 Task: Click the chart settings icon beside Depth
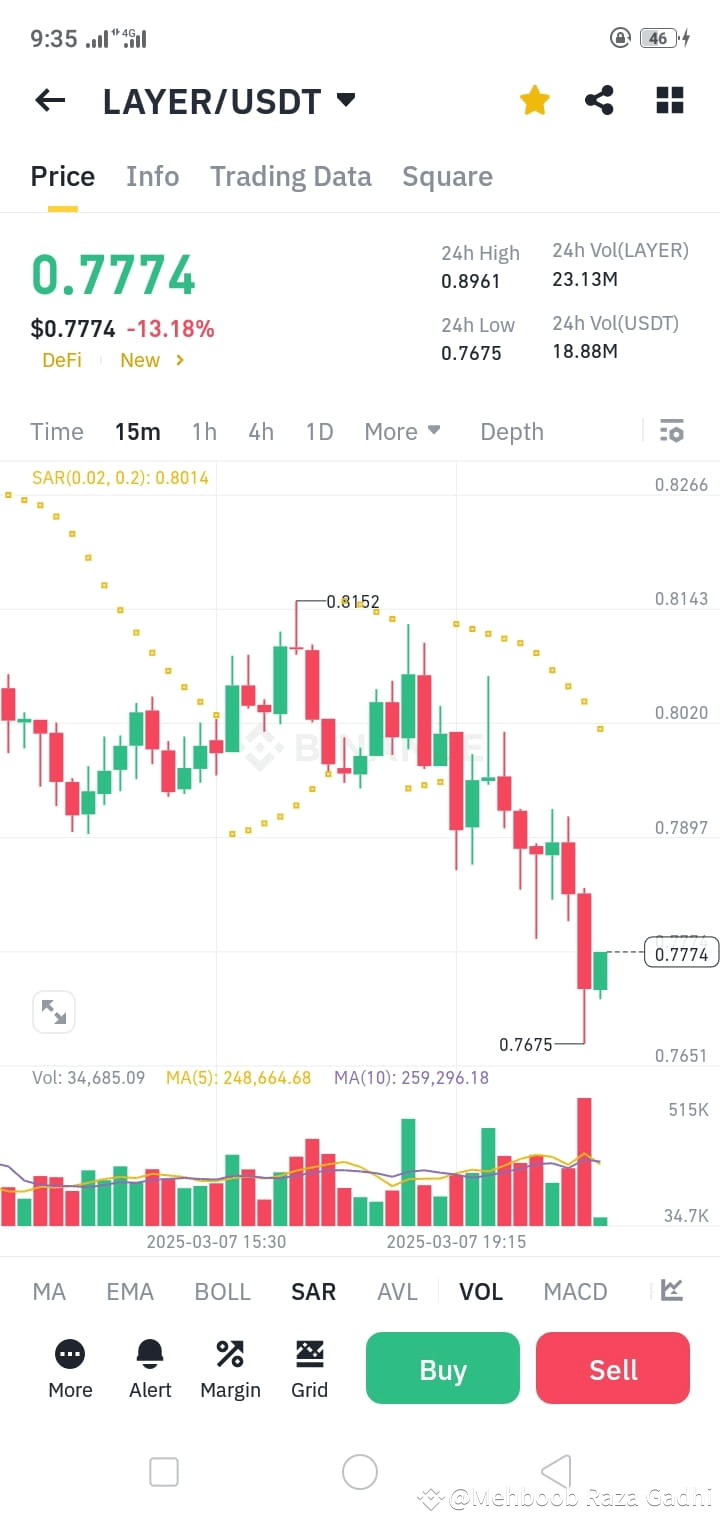pos(671,431)
